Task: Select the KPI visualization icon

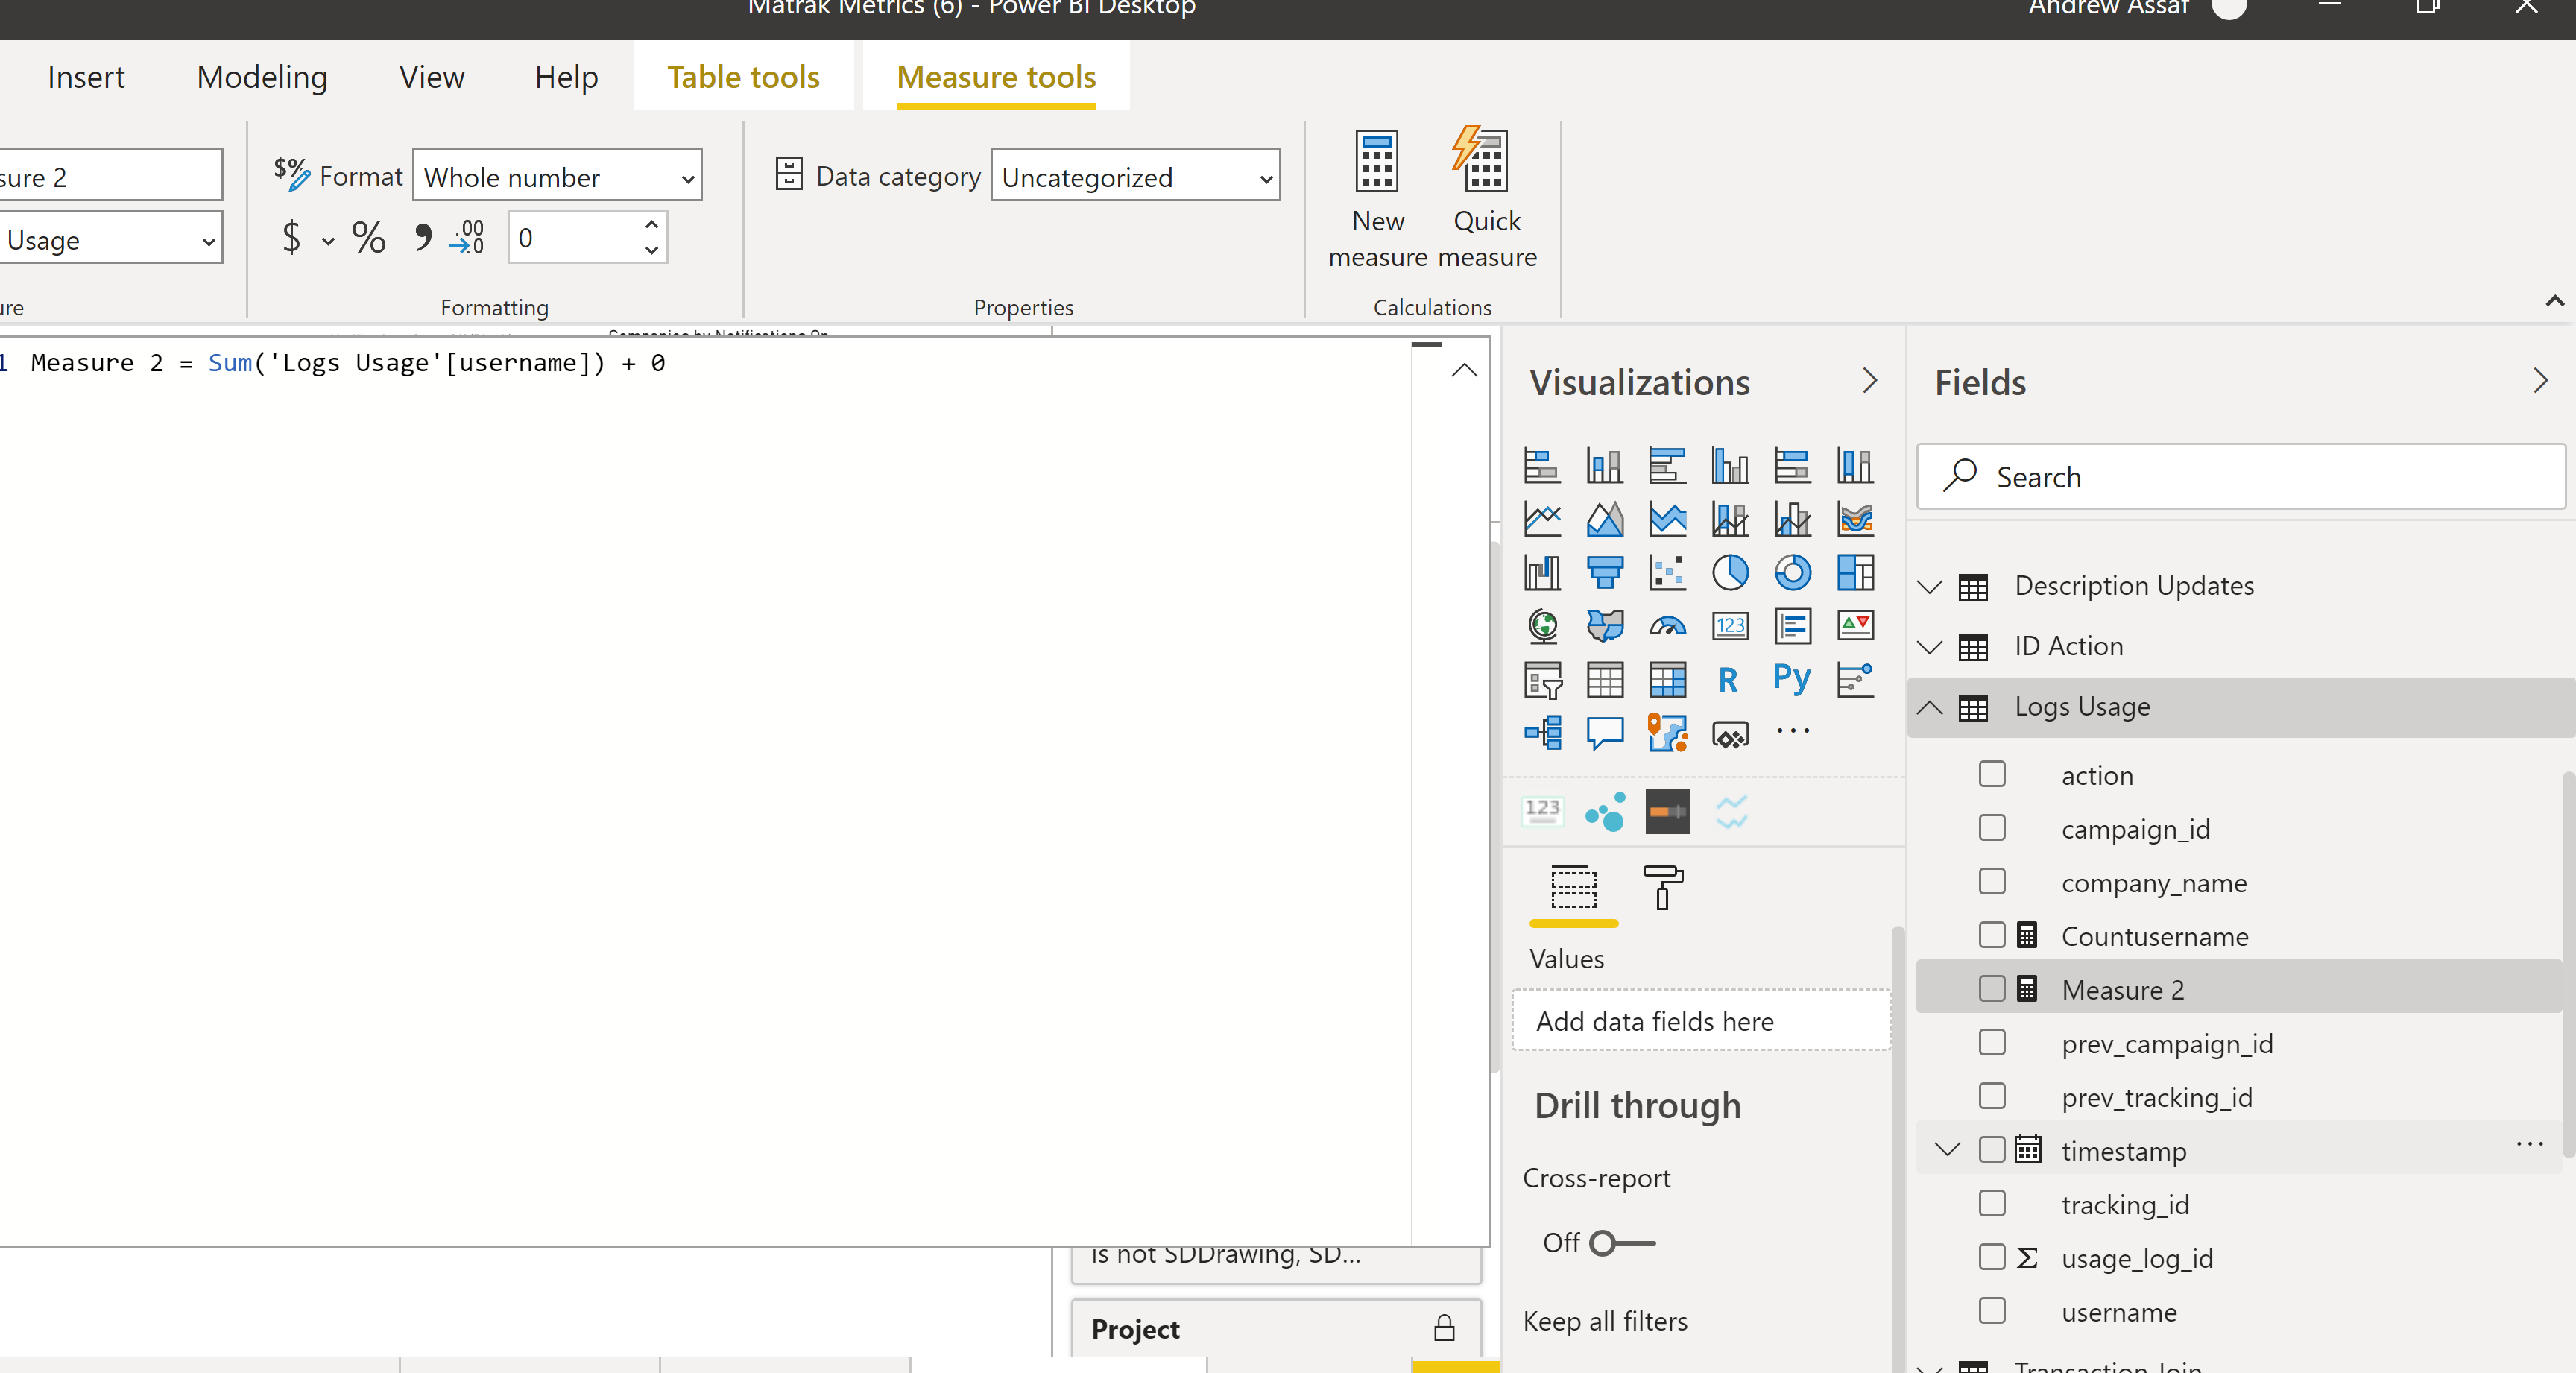Action: (1855, 627)
